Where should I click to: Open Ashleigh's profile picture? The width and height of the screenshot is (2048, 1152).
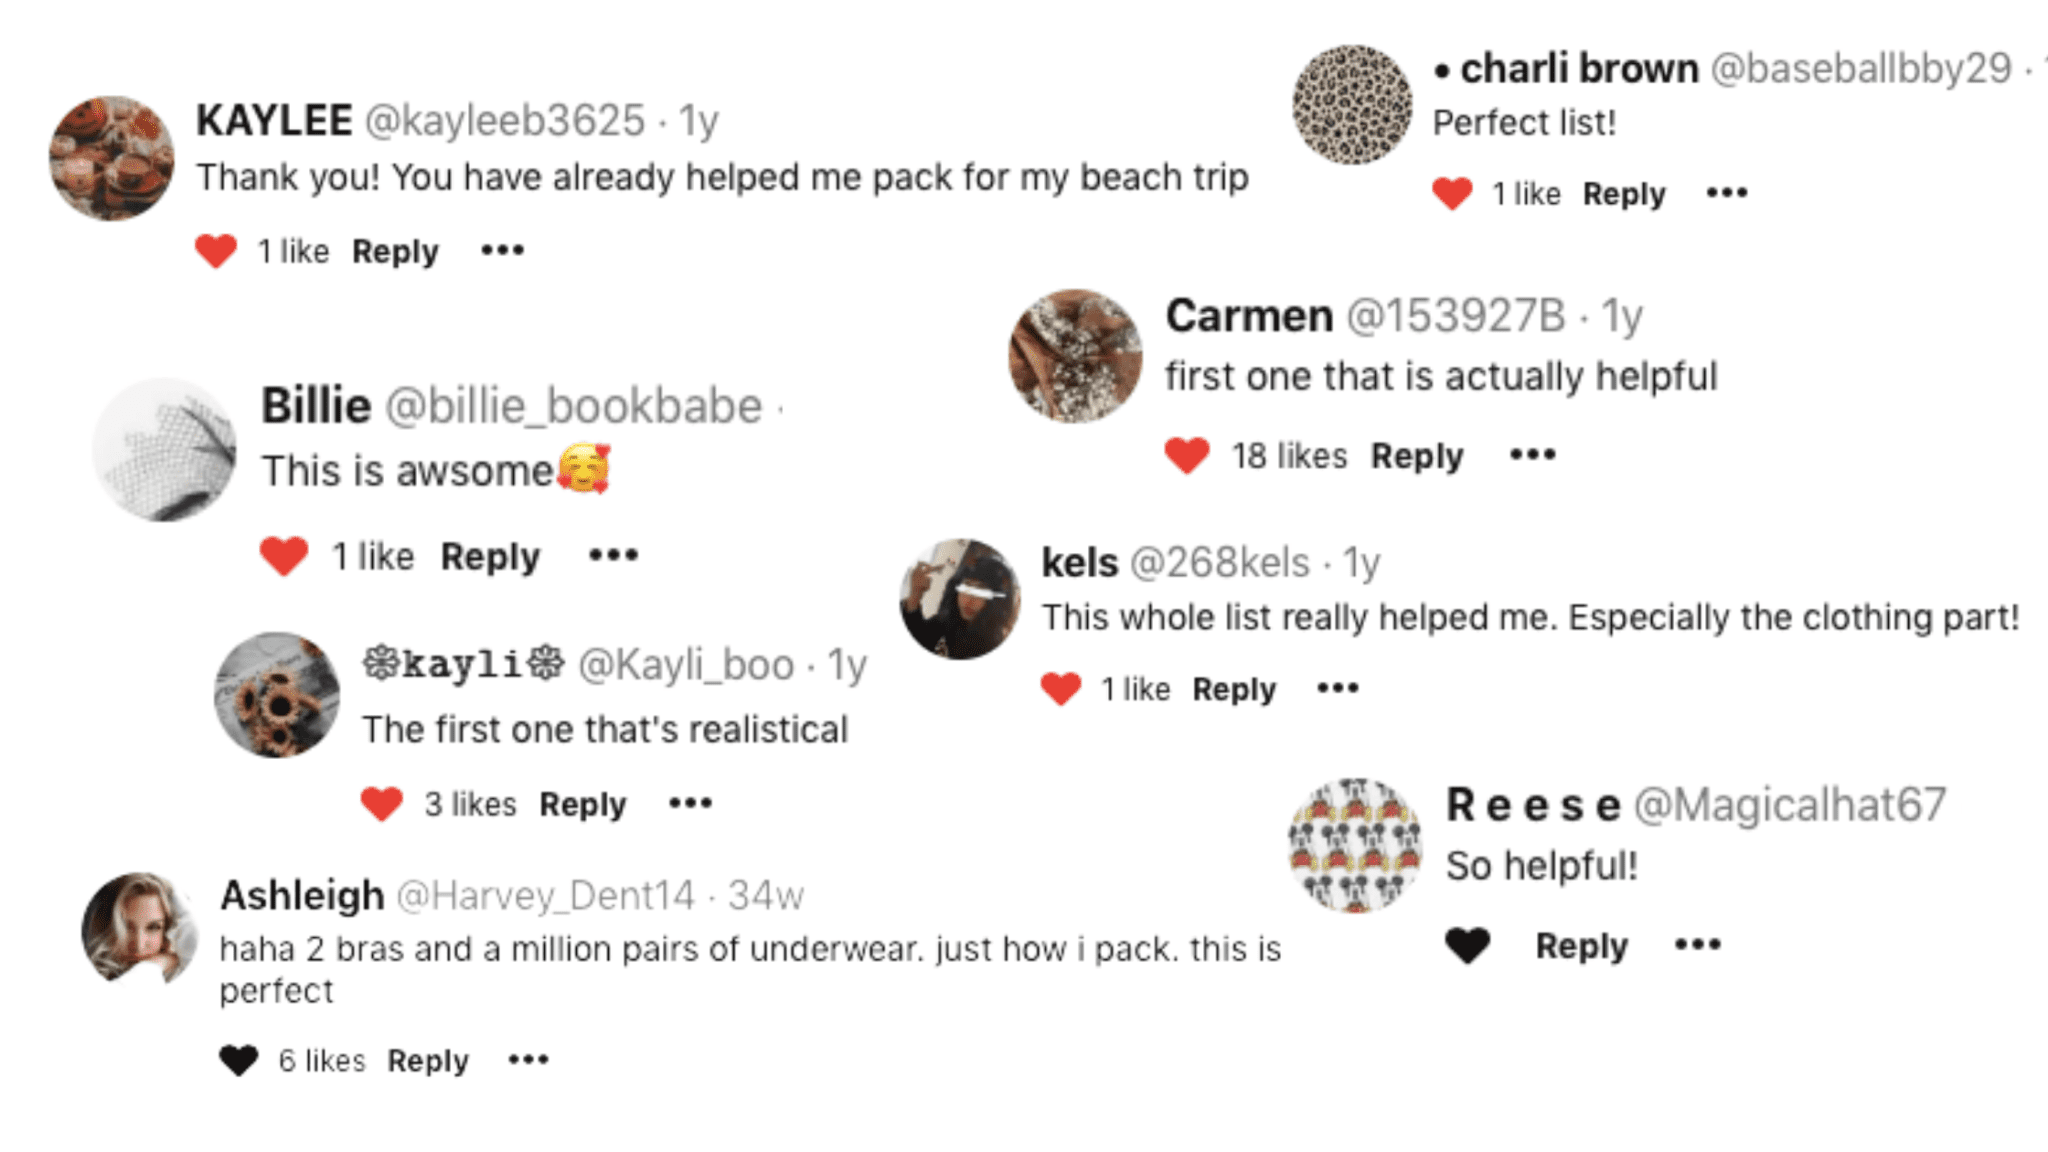click(x=140, y=930)
